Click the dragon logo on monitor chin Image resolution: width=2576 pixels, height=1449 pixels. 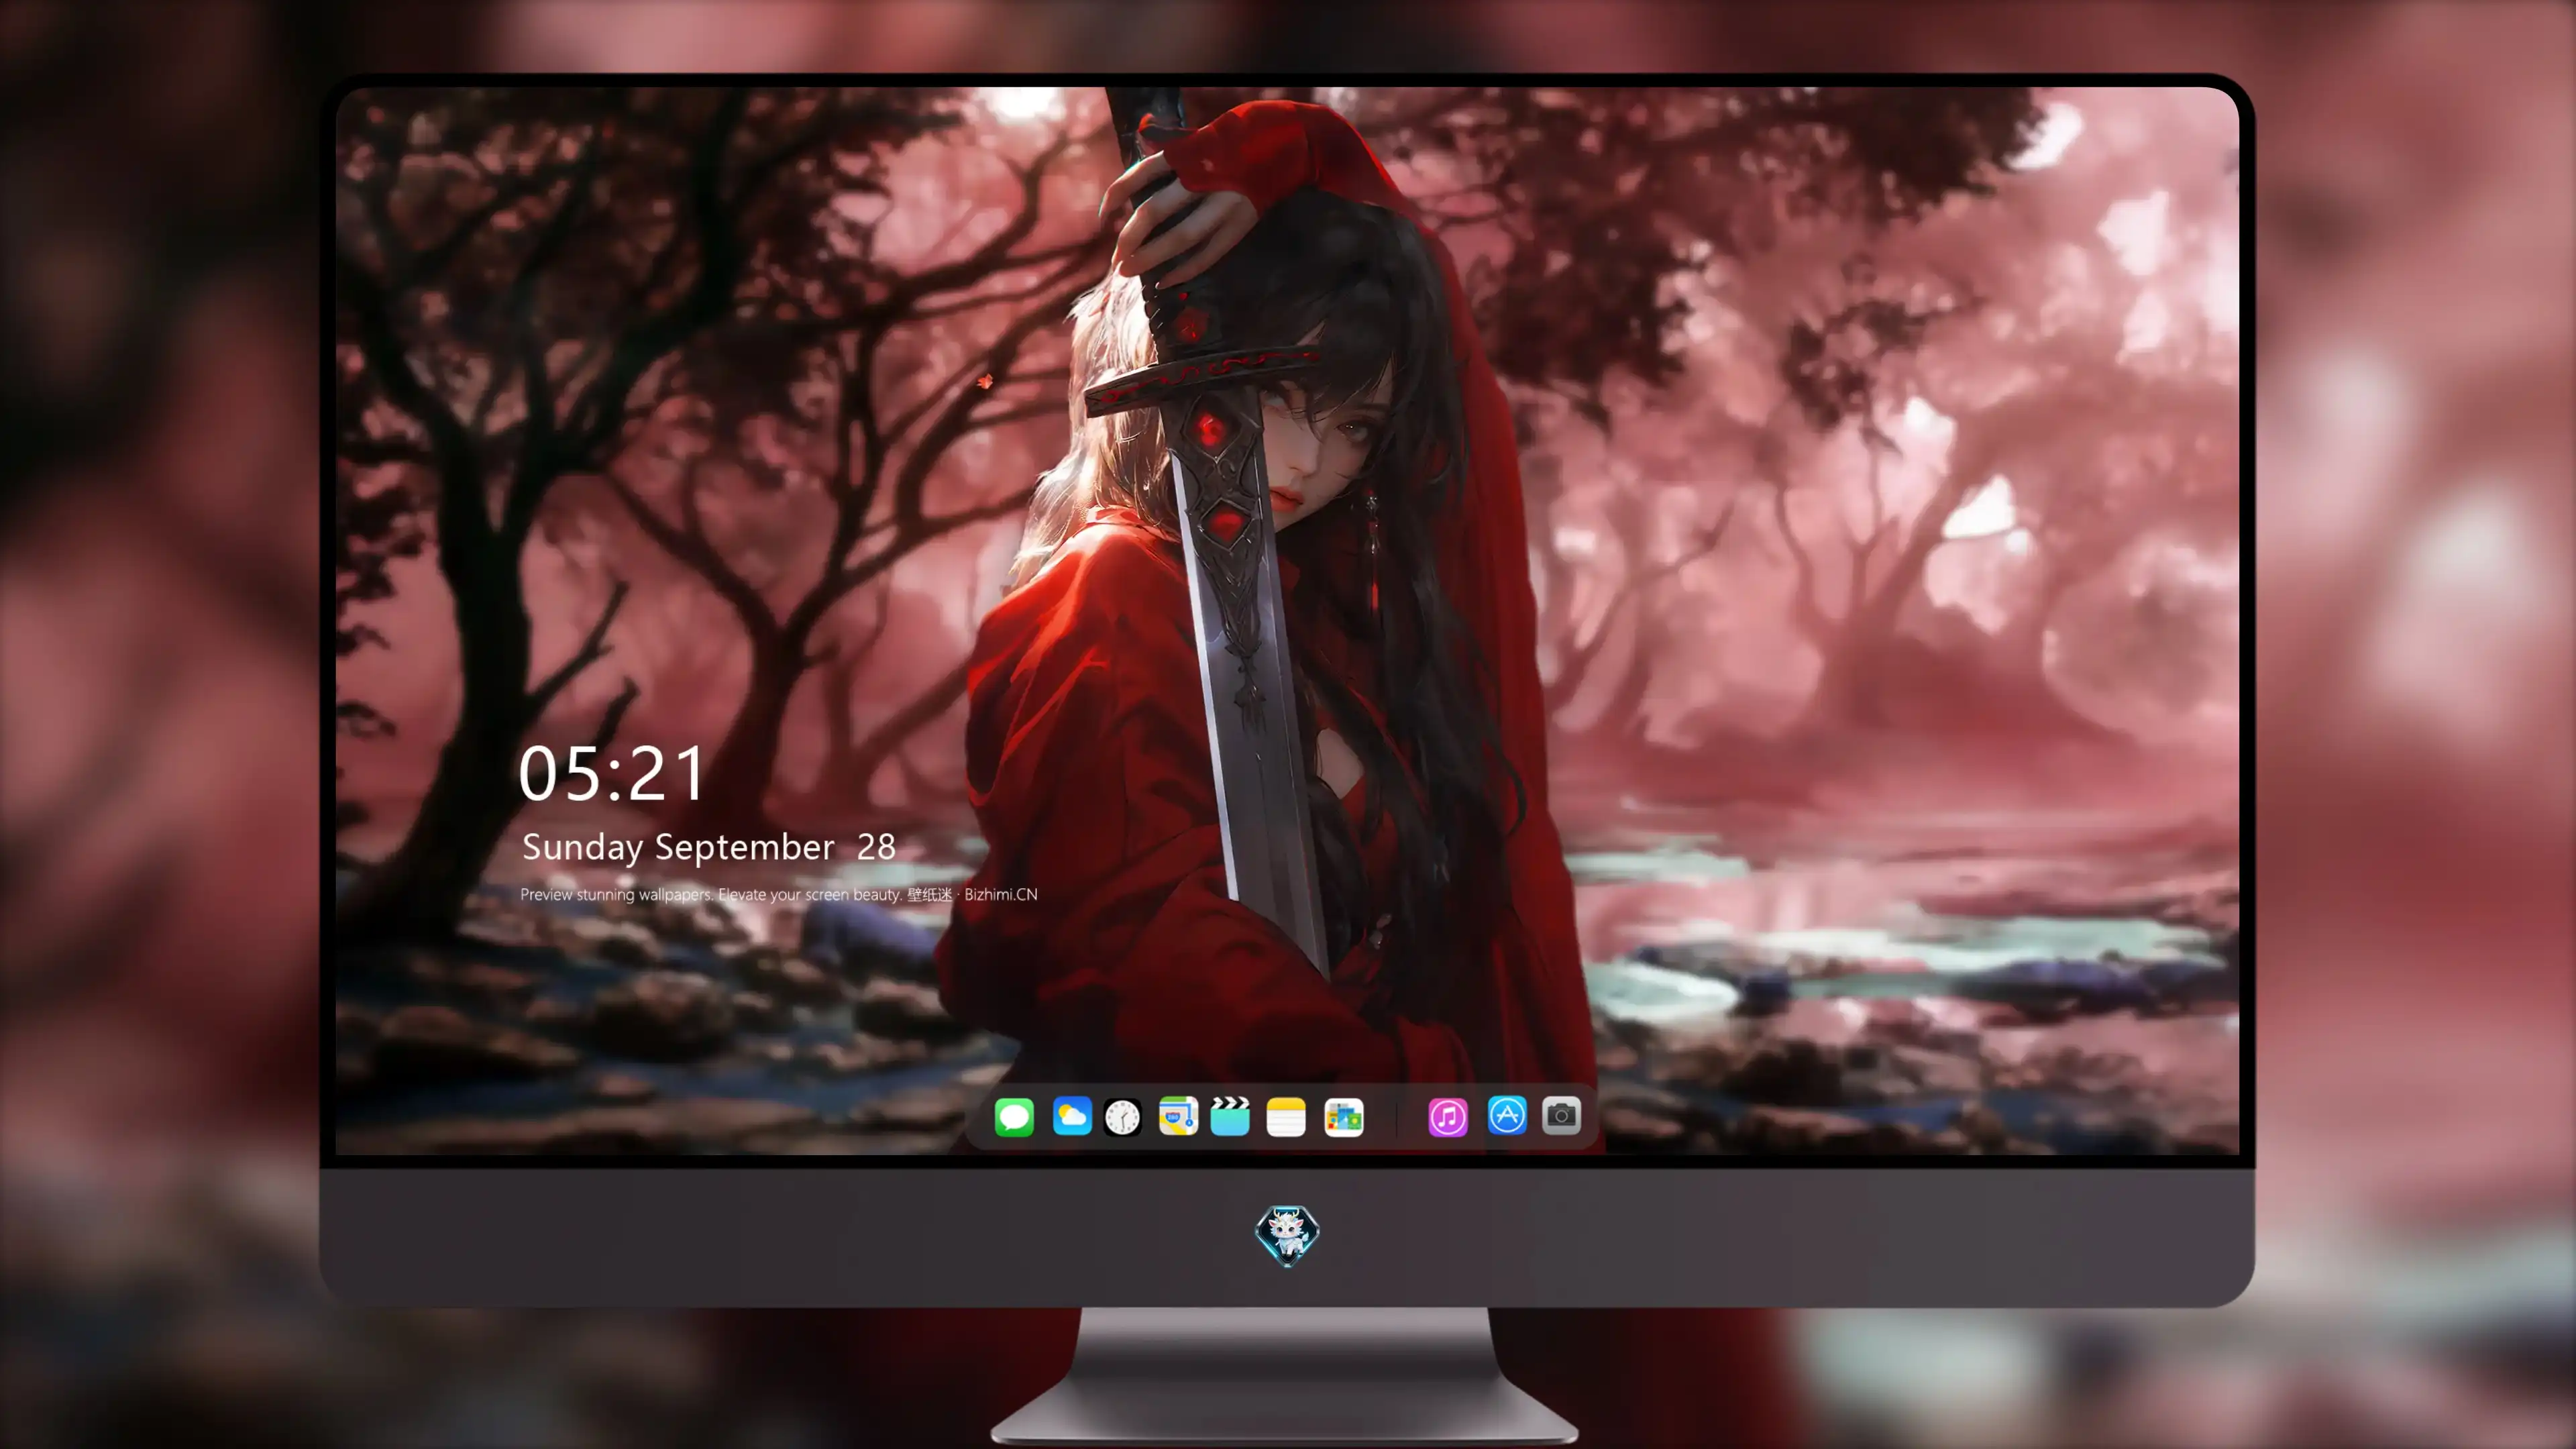coord(1287,1235)
